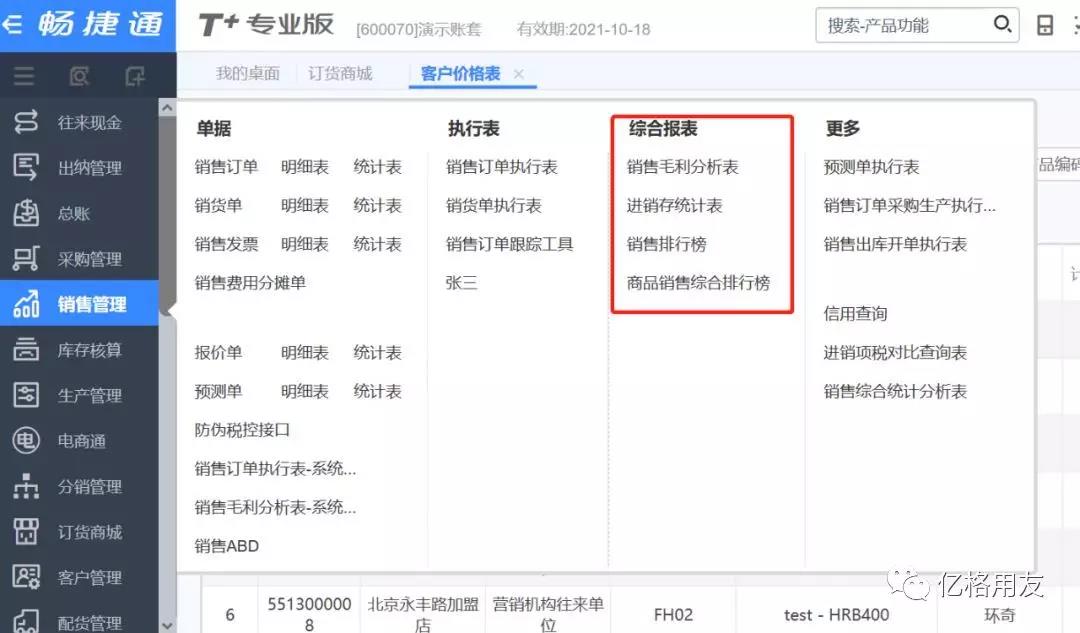The width and height of the screenshot is (1080, 633).
Task: Click sidebar scrollbar down arrow
Action: pos(167,625)
